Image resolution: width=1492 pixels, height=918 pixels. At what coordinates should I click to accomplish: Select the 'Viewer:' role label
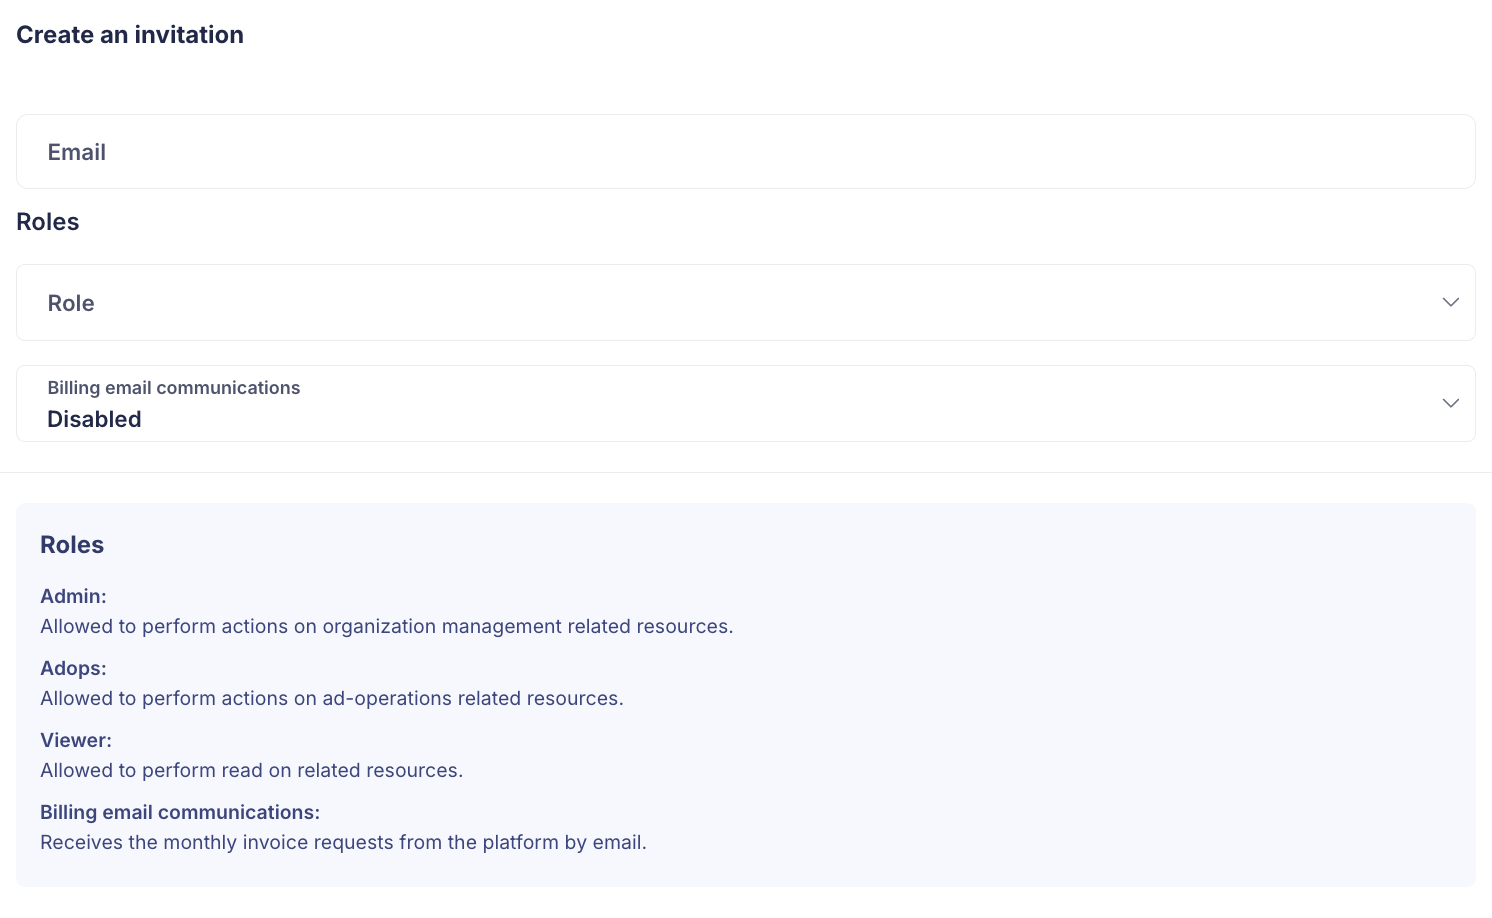(x=76, y=740)
